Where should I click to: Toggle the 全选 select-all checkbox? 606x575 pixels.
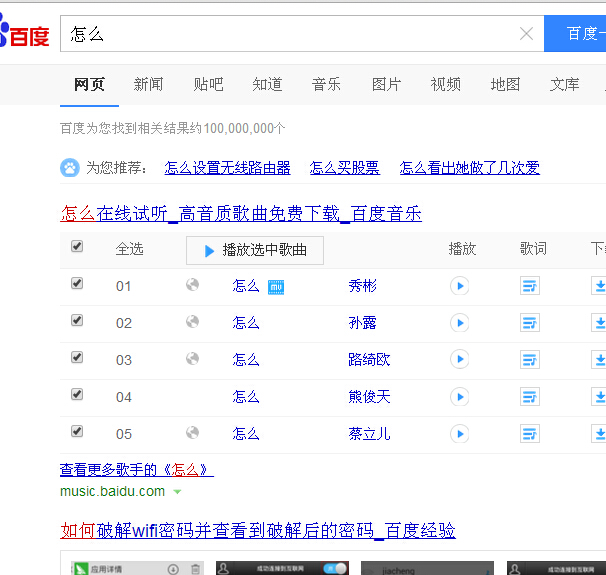tap(77, 246)
